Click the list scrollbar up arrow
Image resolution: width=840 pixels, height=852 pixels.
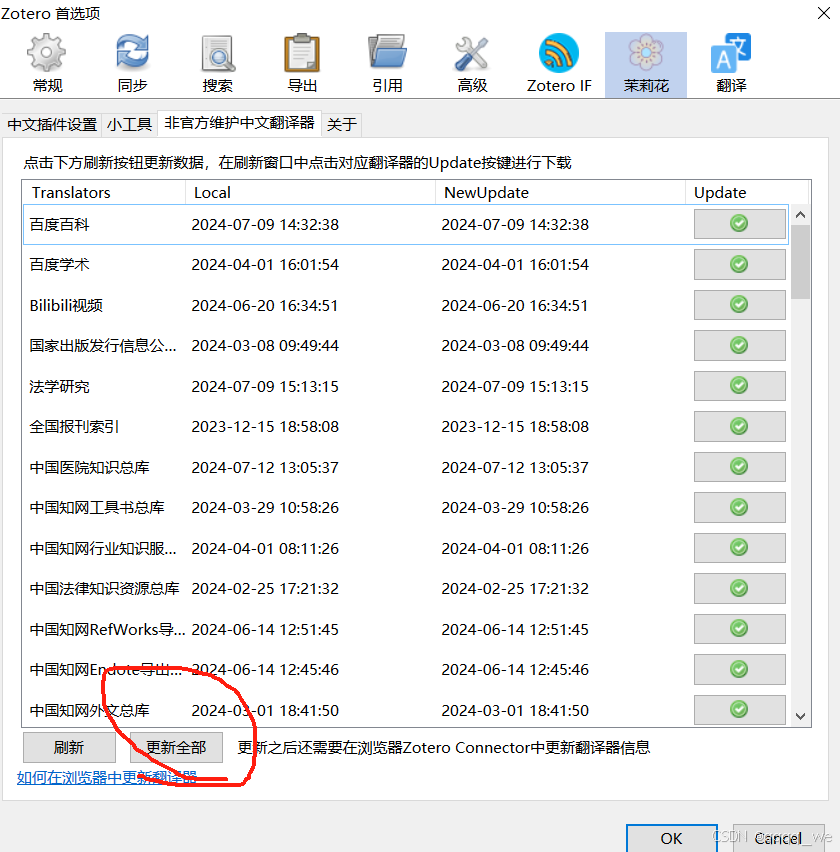click(x=800, y=215)
